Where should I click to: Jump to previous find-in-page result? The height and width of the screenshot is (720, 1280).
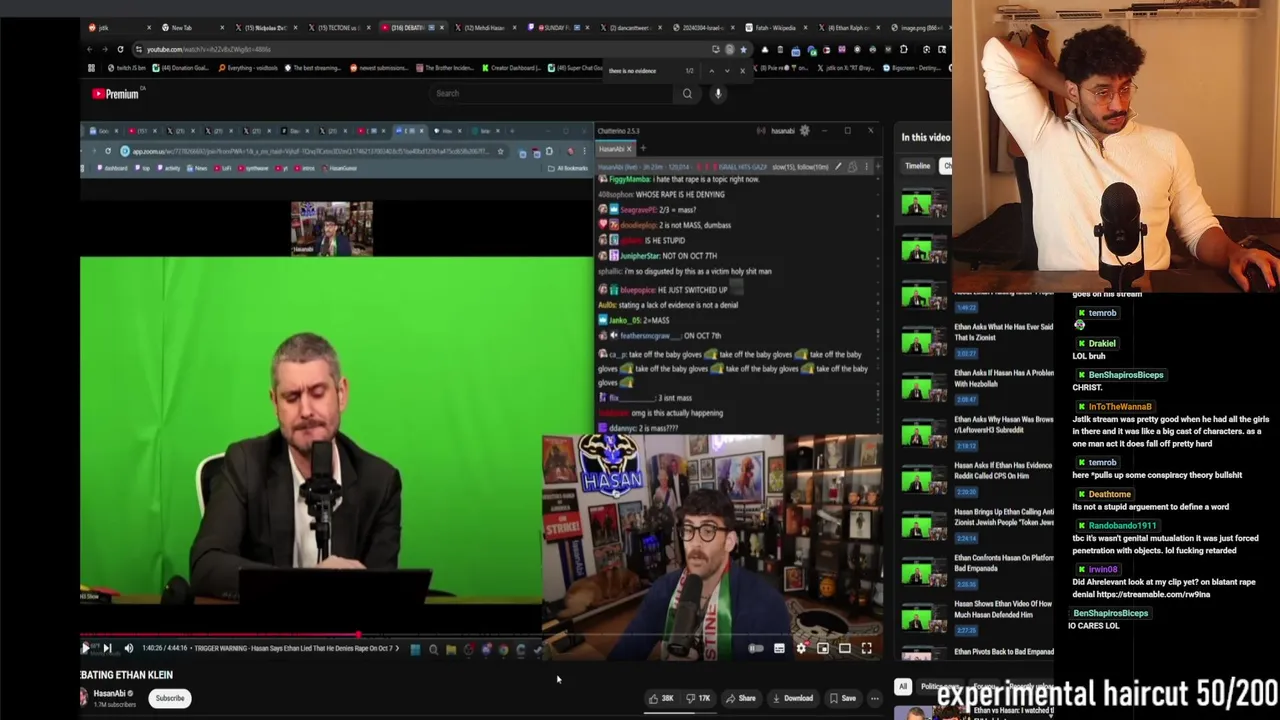click(711, 71)
